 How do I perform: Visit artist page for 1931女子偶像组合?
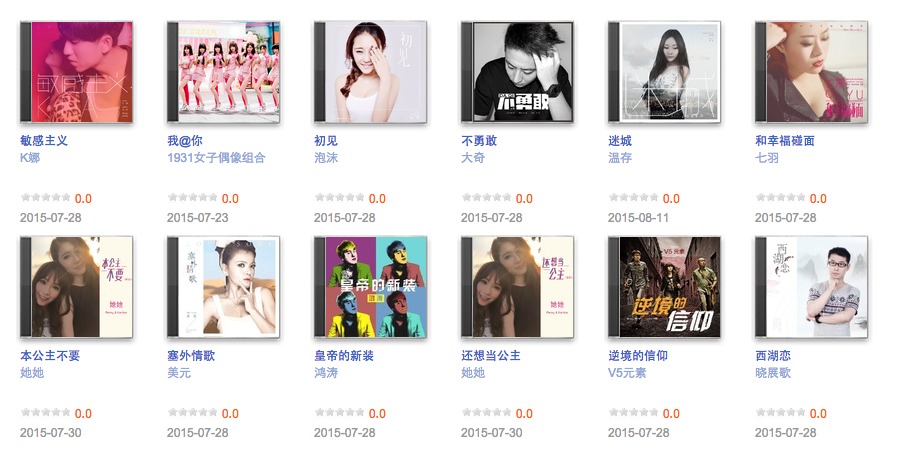(216, 158)
